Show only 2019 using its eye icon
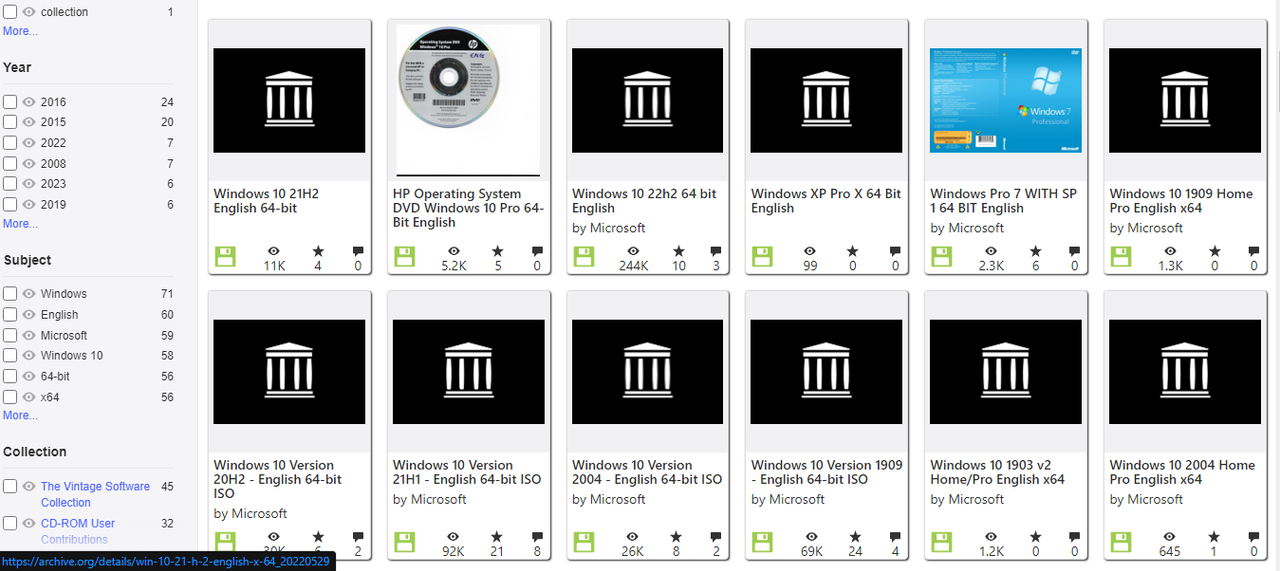 (29, 204)
